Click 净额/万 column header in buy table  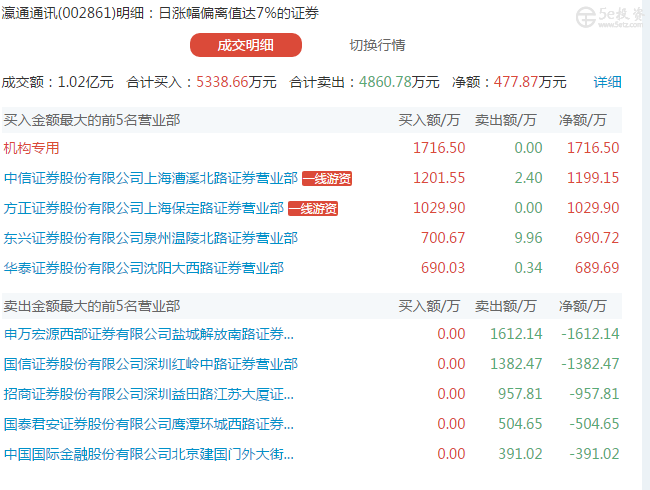582,120
